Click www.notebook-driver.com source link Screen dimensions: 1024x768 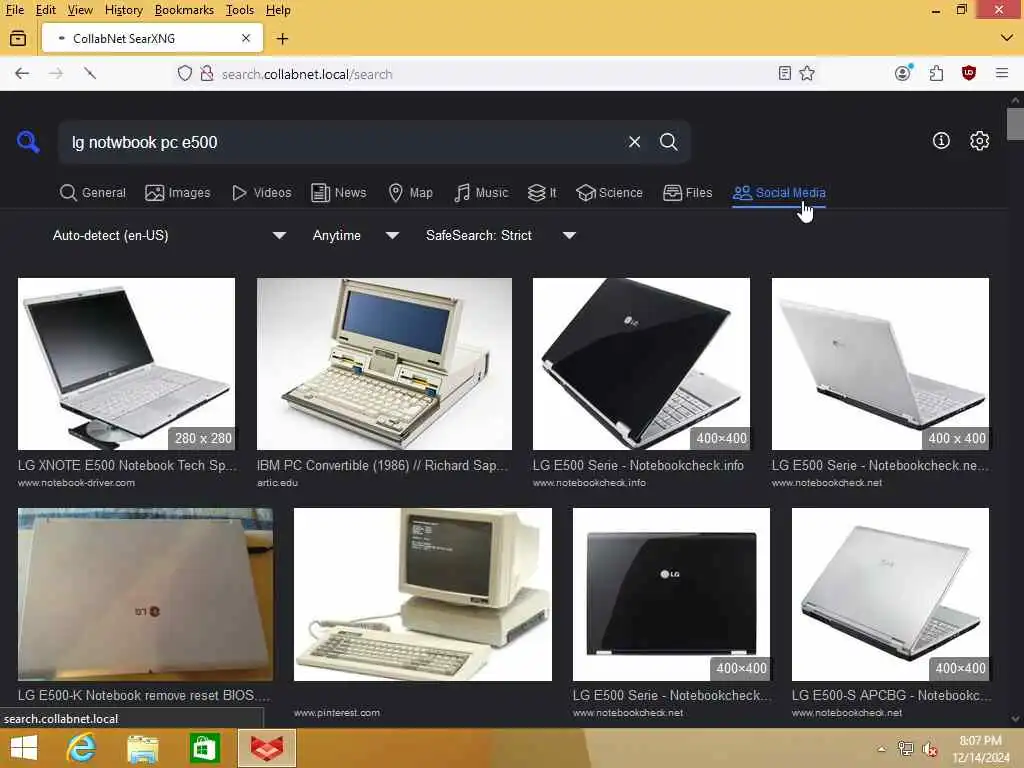(76, 483)
